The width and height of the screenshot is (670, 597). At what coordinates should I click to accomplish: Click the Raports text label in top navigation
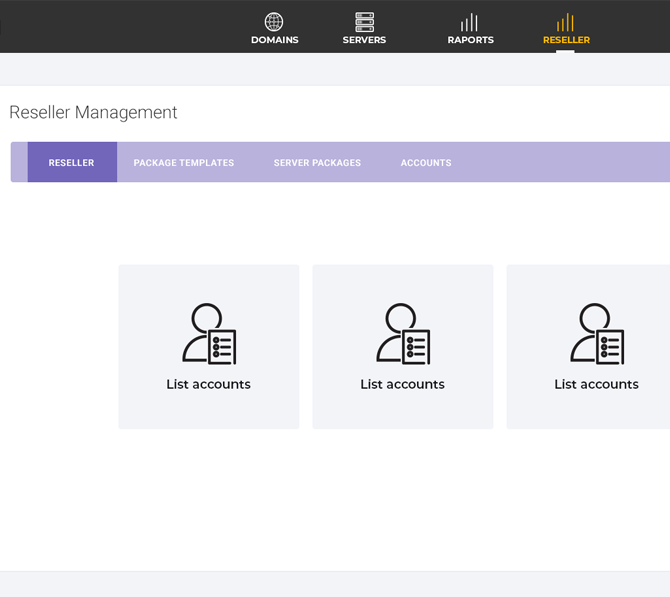pos(470,40)
